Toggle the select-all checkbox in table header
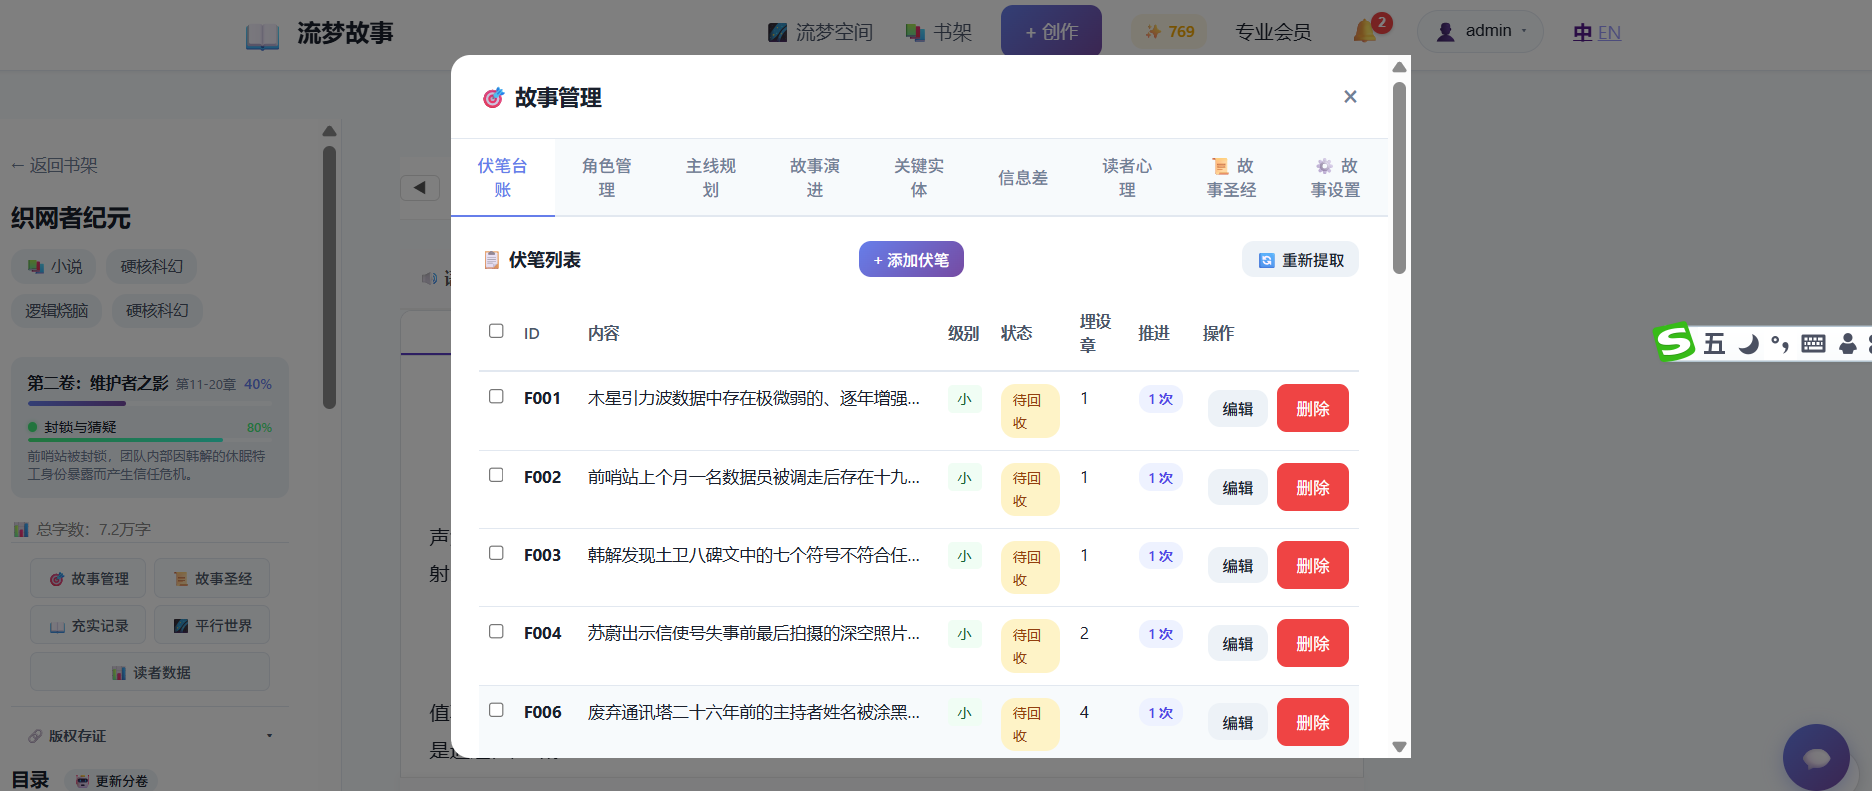Image resolution: width=1872 pixels, height=791 pixels. 496,331
